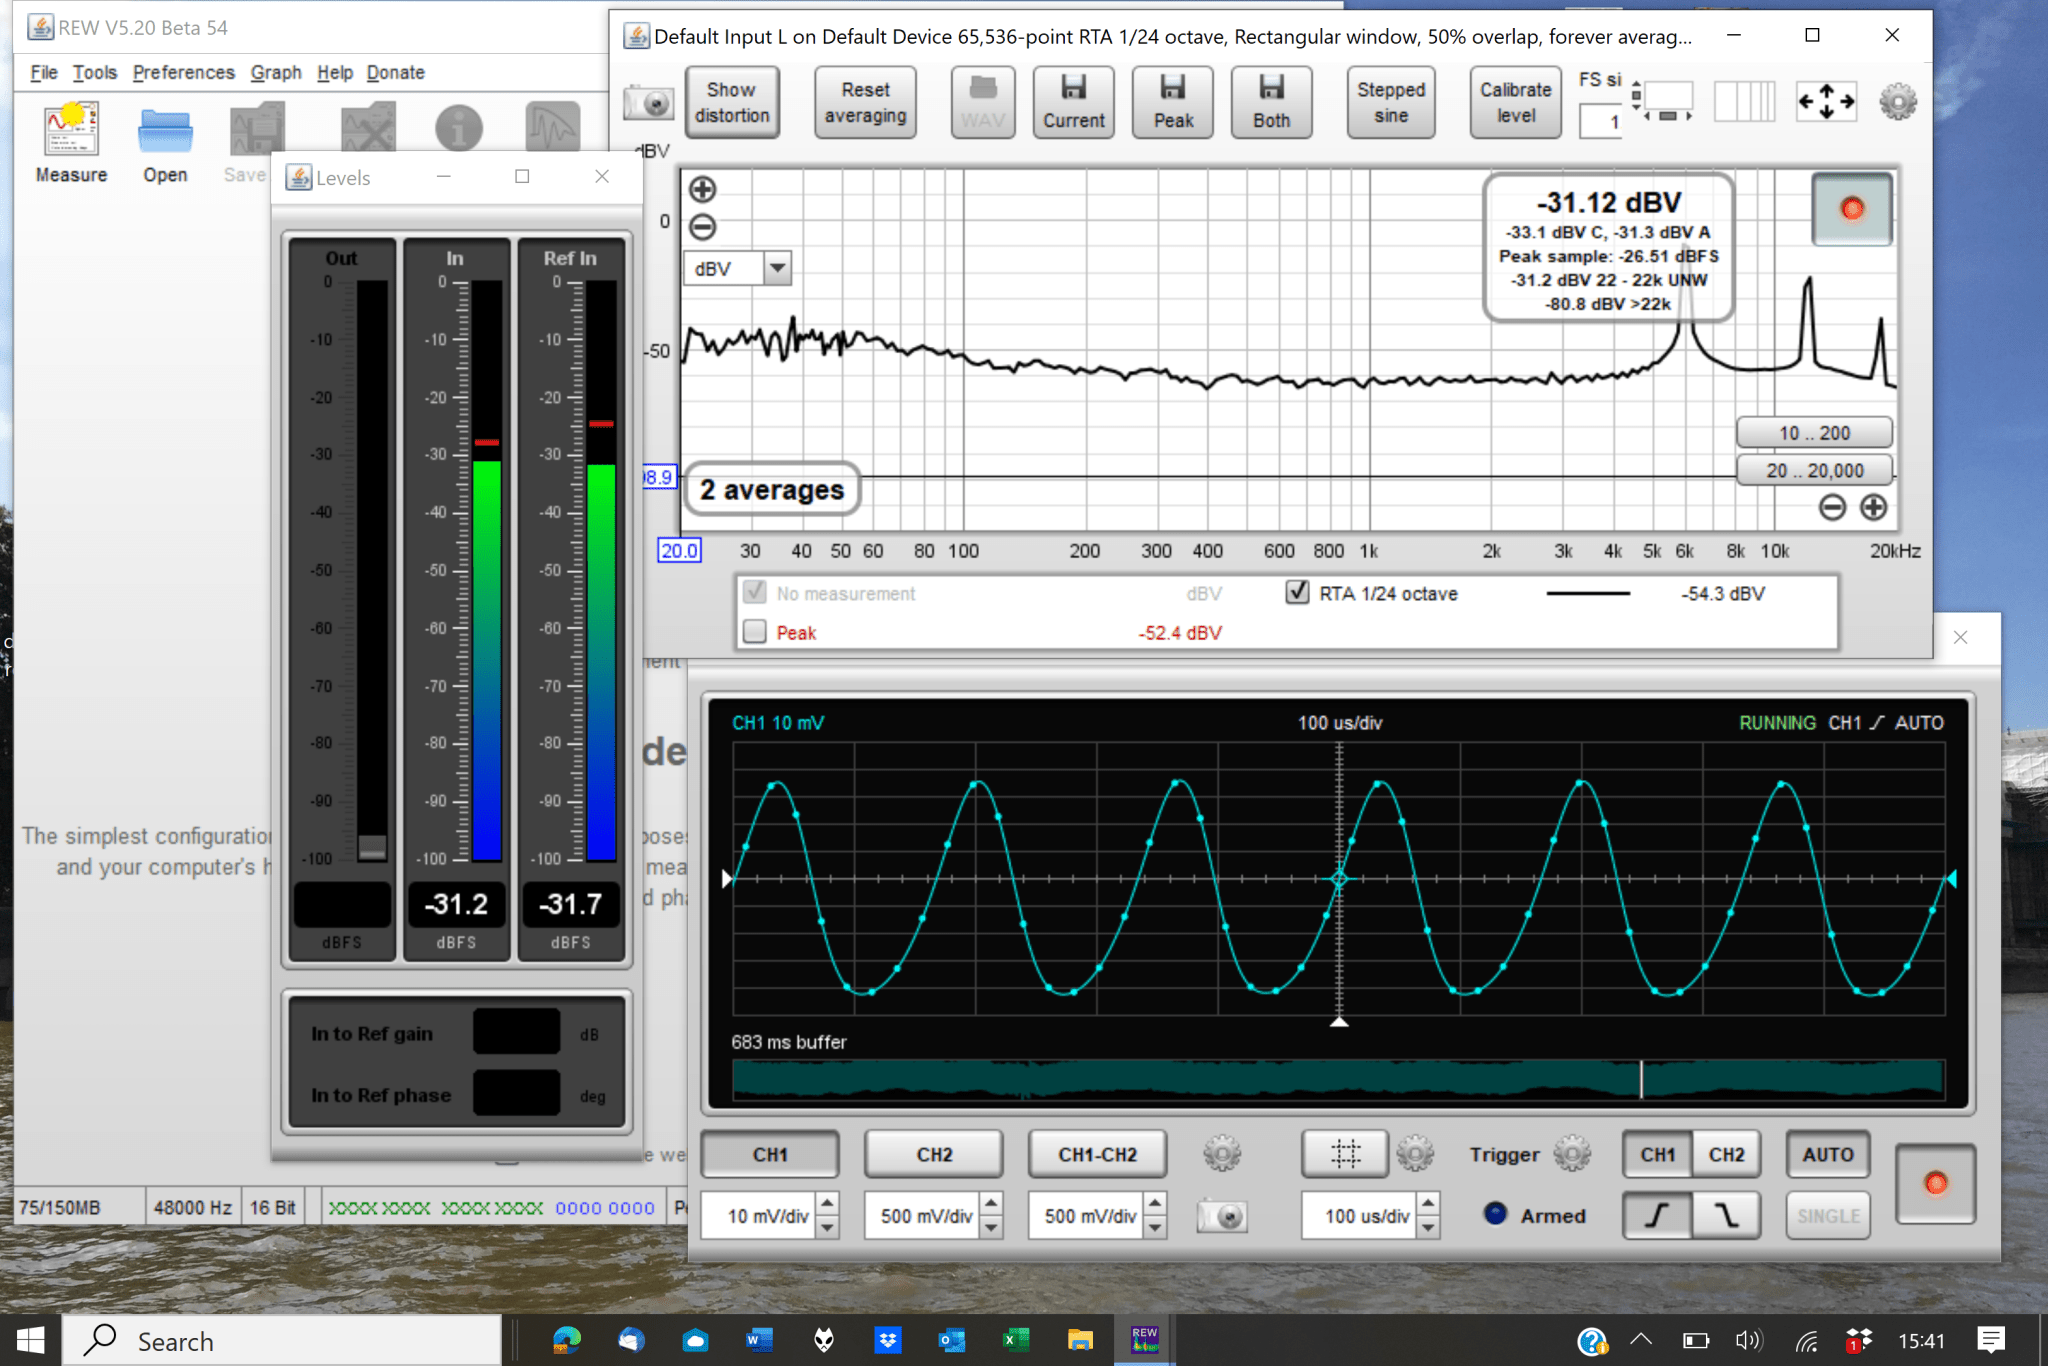Screen dimensions: 2048x1366
Task: Click the FS sine value field
Action: 1599,122
